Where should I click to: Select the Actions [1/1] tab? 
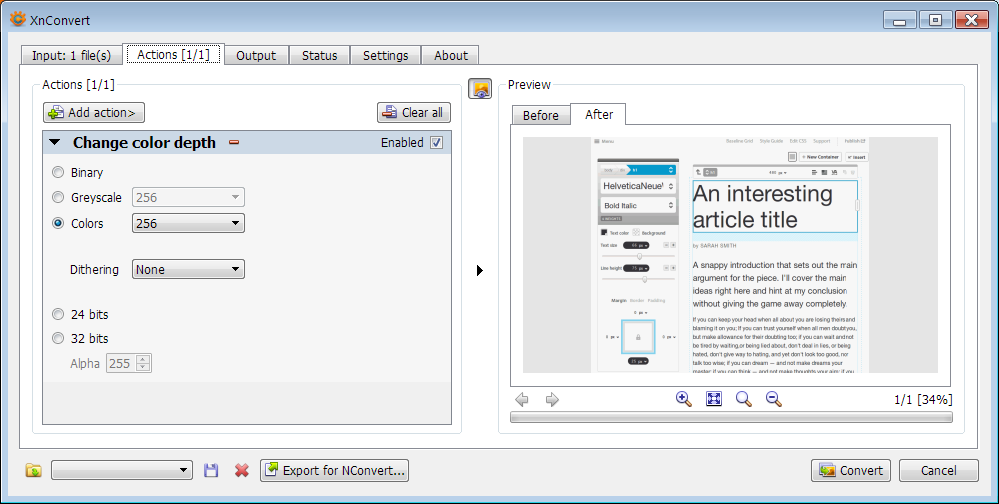[173, 55]
